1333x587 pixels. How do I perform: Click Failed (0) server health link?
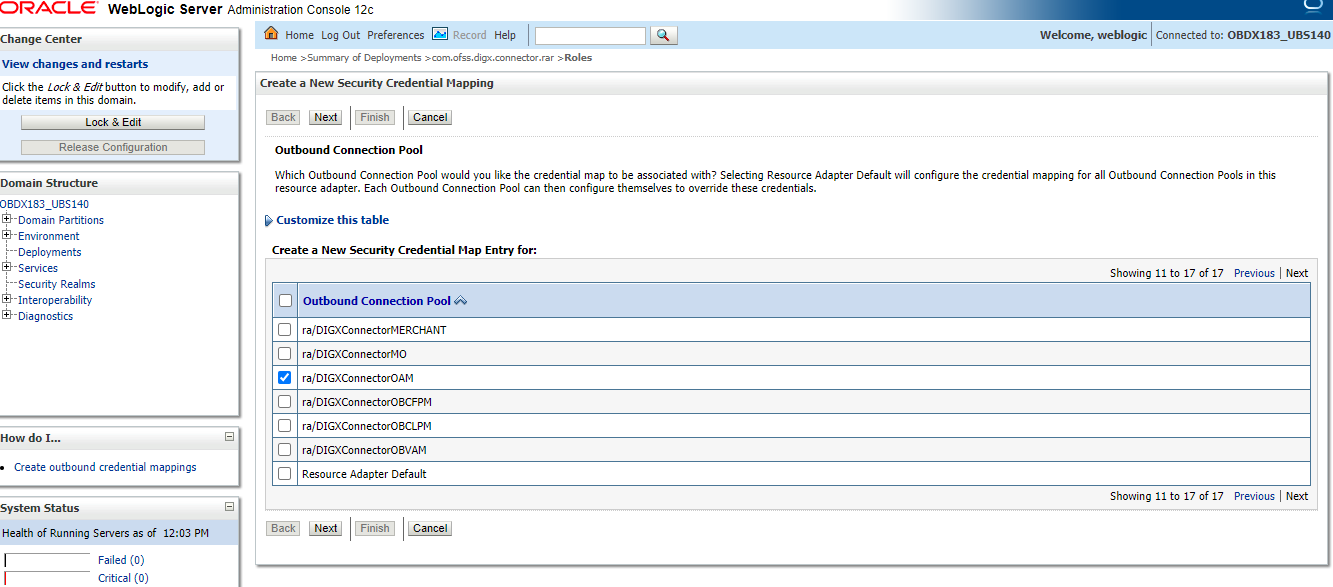click(121, 560)
